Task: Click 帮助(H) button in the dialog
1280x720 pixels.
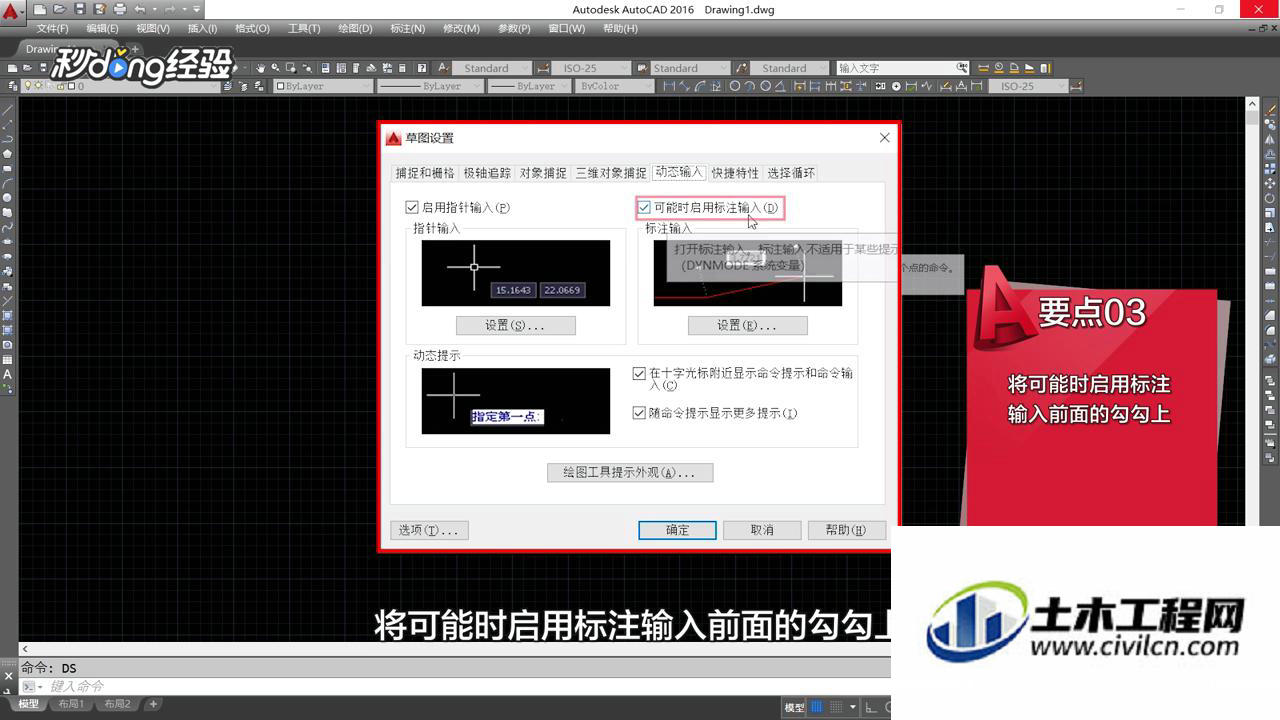Action: pos(846,530)
